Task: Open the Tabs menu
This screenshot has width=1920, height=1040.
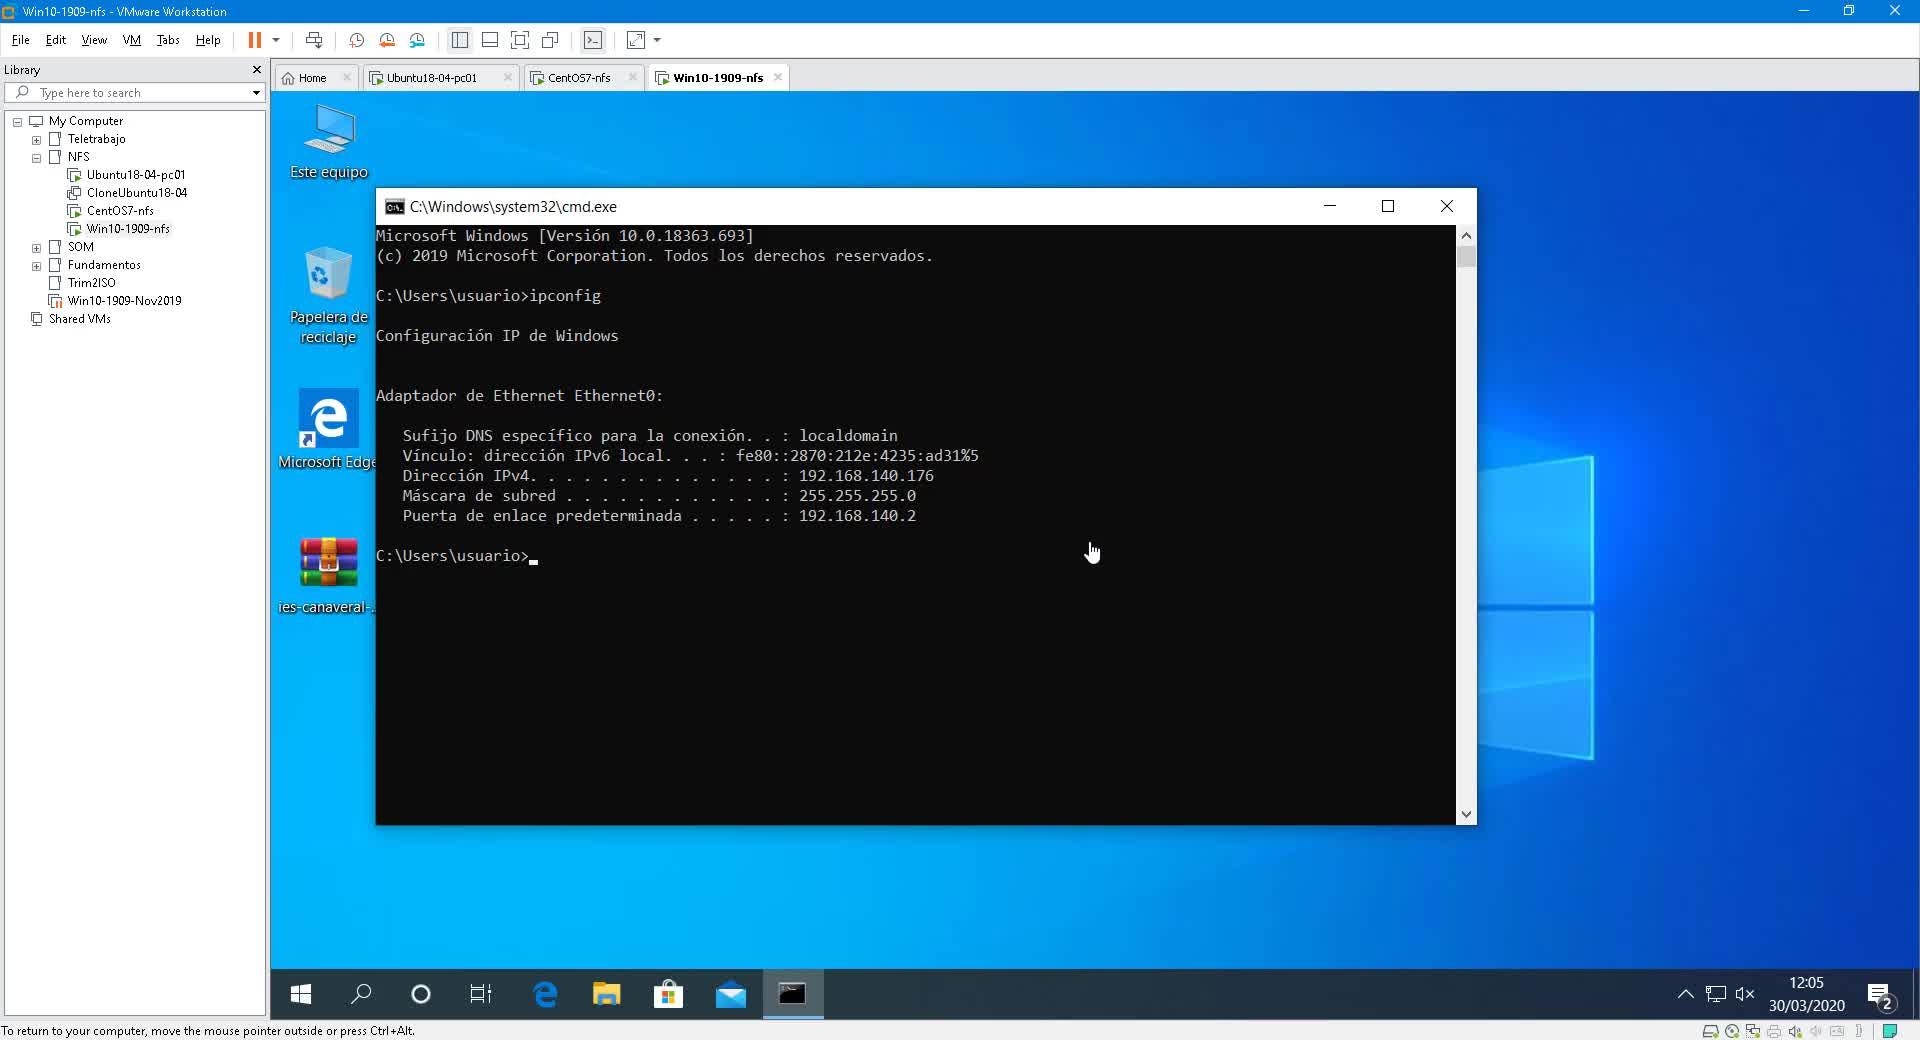Action: (x=168, y=40)
